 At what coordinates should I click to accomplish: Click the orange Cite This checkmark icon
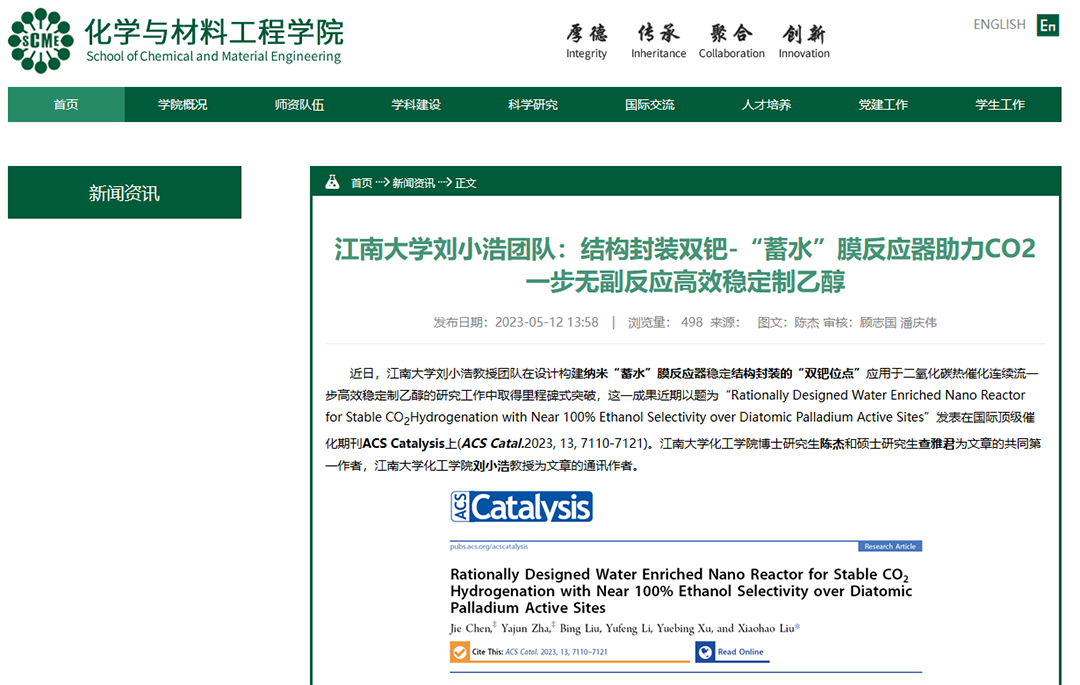pos(459,651)
